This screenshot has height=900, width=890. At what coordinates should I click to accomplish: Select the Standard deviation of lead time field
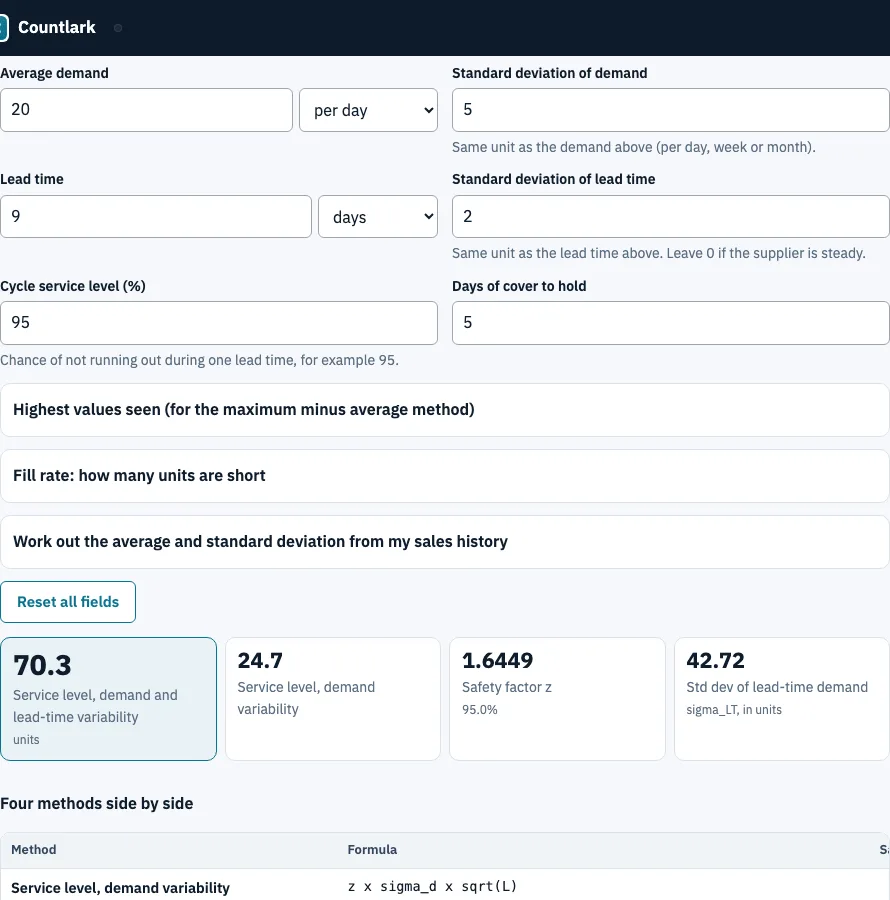pyautogui.click(x=671, y=216)
